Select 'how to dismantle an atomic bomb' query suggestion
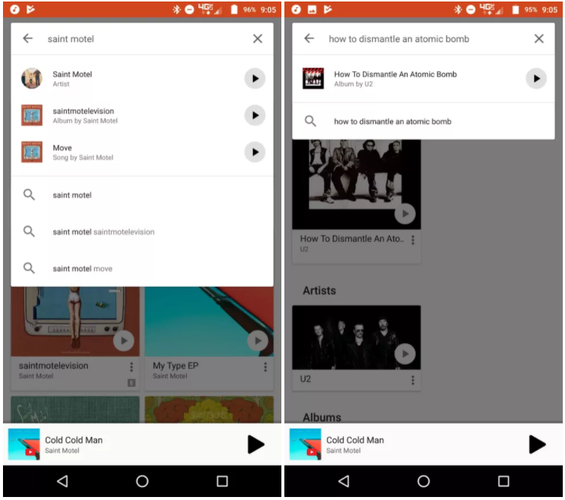The width and height of the screenshot is (565, 500). tap(423, 121)
